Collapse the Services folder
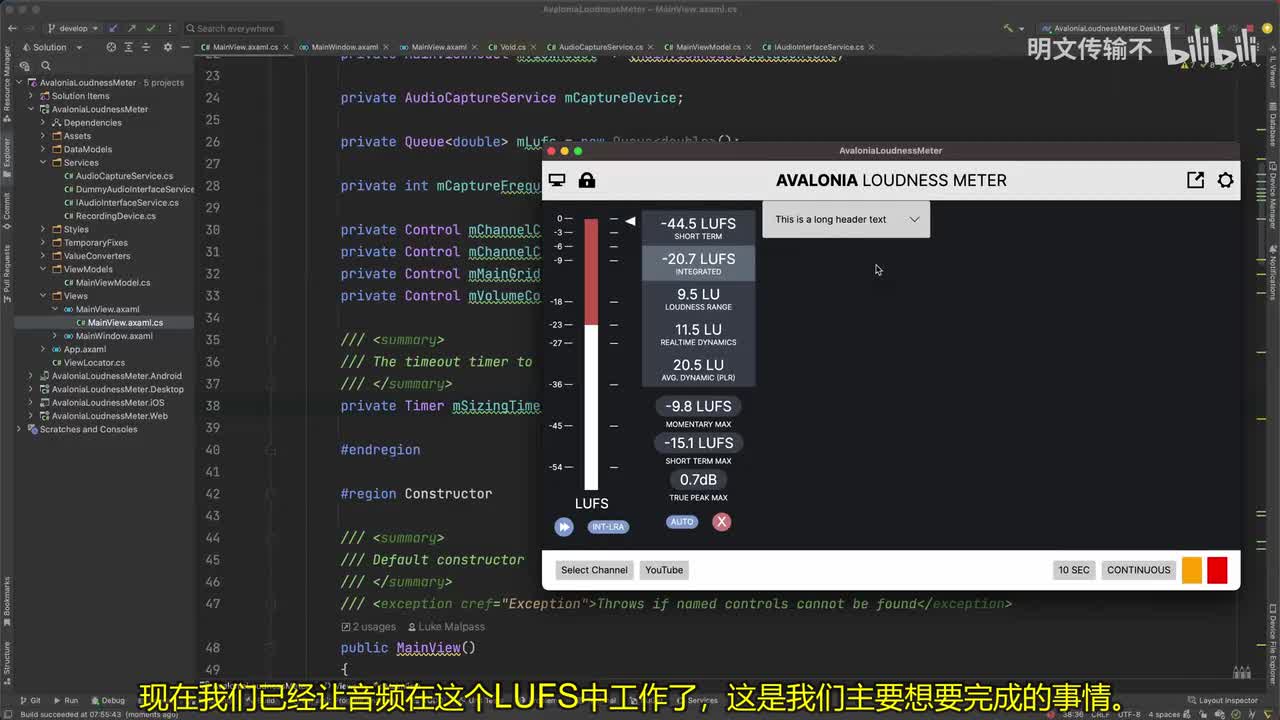The image size is (1280, 720). (x=43, y=163)
